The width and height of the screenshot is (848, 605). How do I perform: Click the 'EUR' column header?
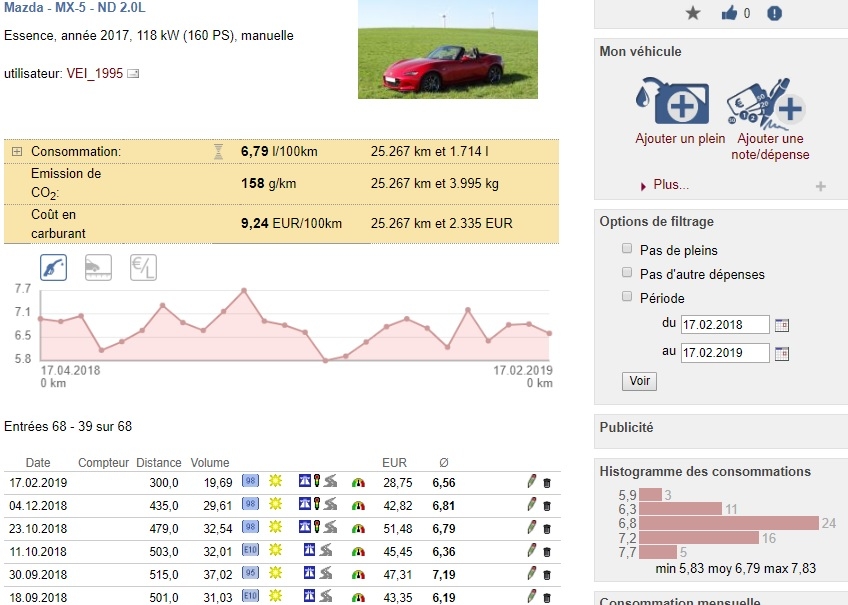(x=394, y=463)
